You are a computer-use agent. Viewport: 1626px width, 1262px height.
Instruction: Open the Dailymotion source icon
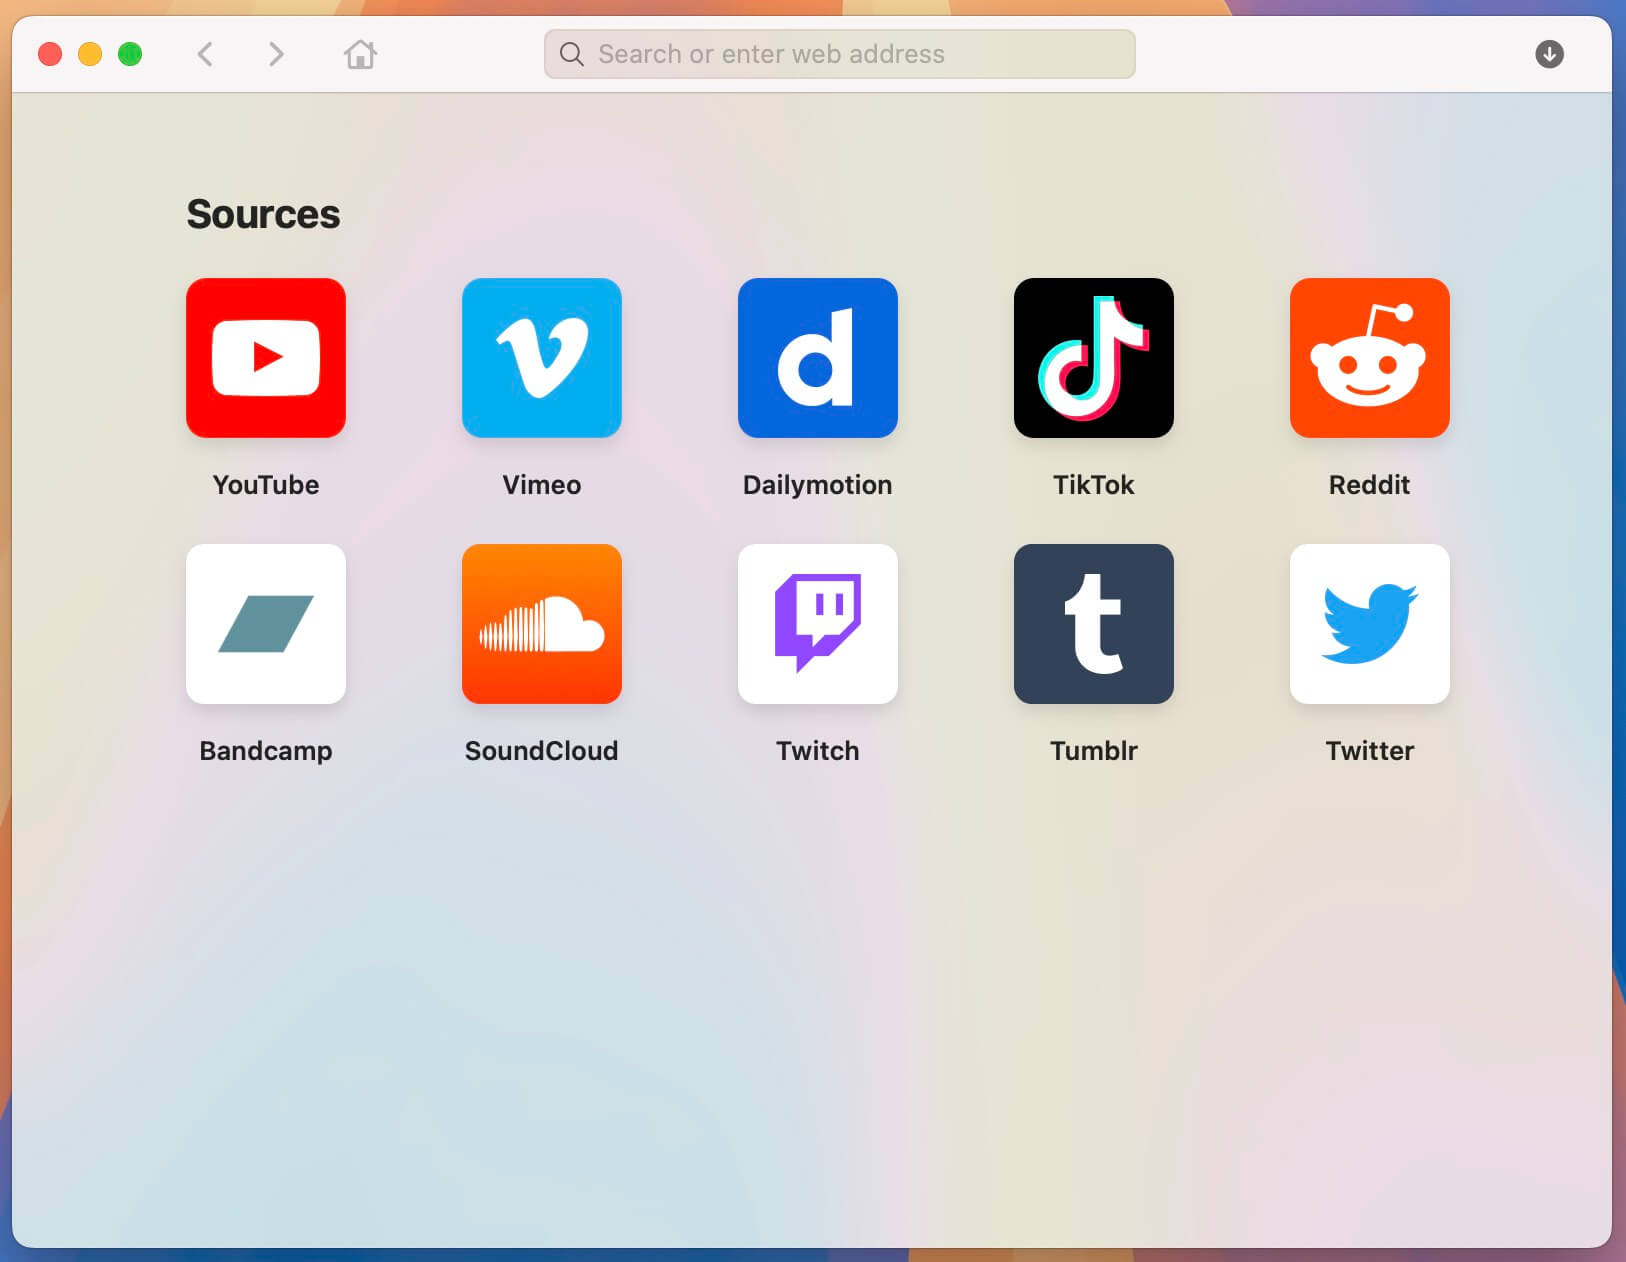818,358
